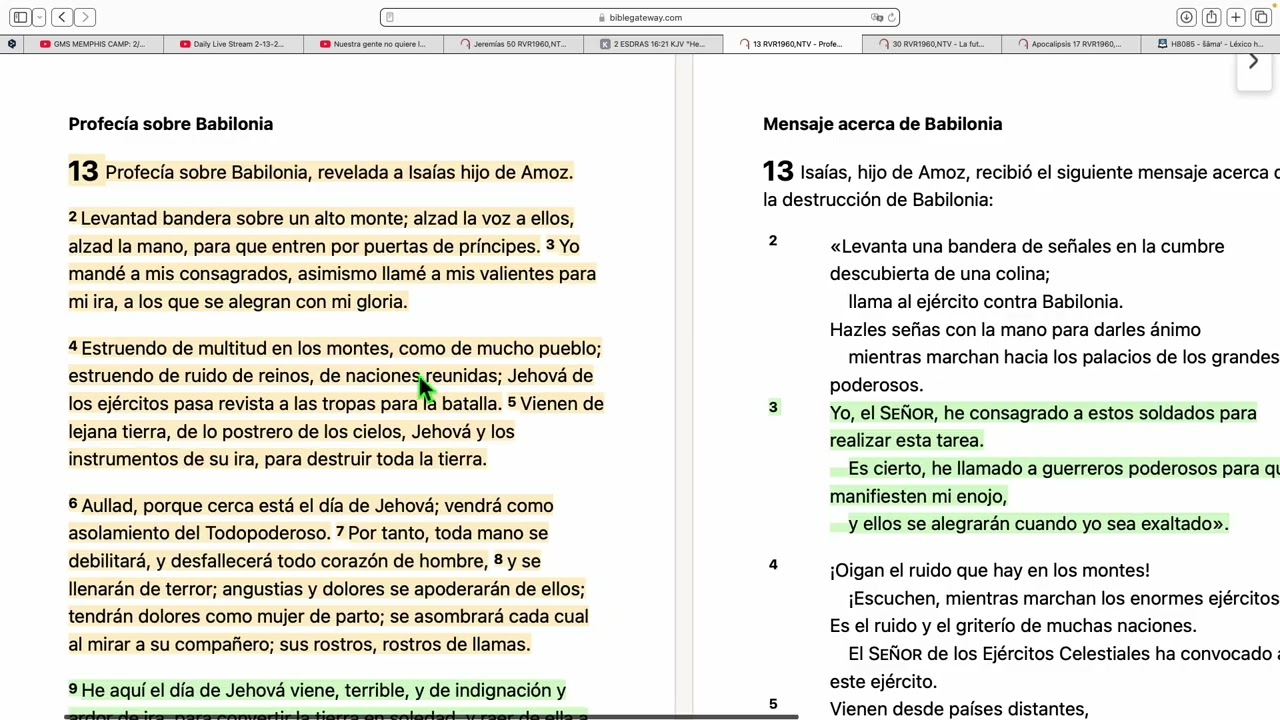Click the line '¡Oigan el ruido que hay en los montes!'
This screenshot has height=720, width=1280.
(x=990, y=570)
